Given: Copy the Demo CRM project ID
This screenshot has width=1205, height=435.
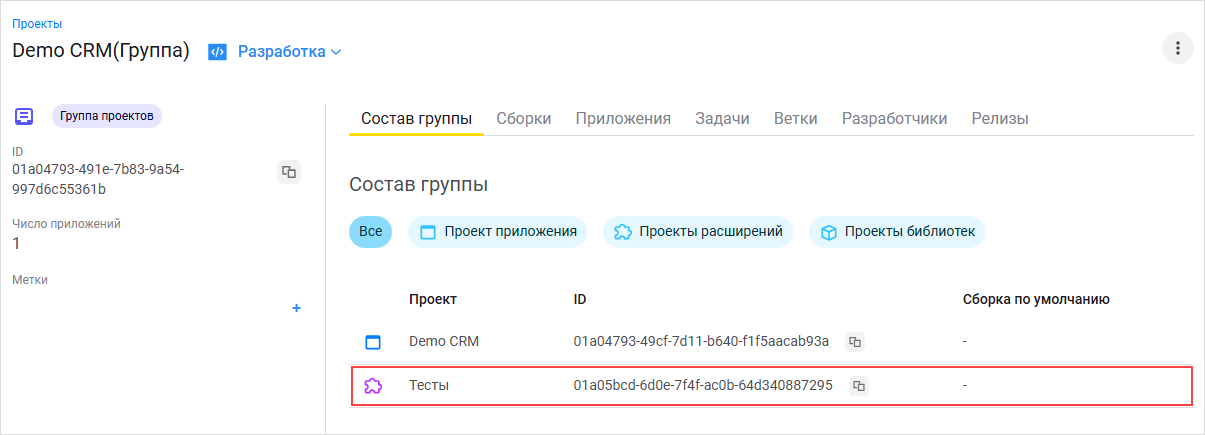Looking at the screenshot, I should (x=855, y=342).
